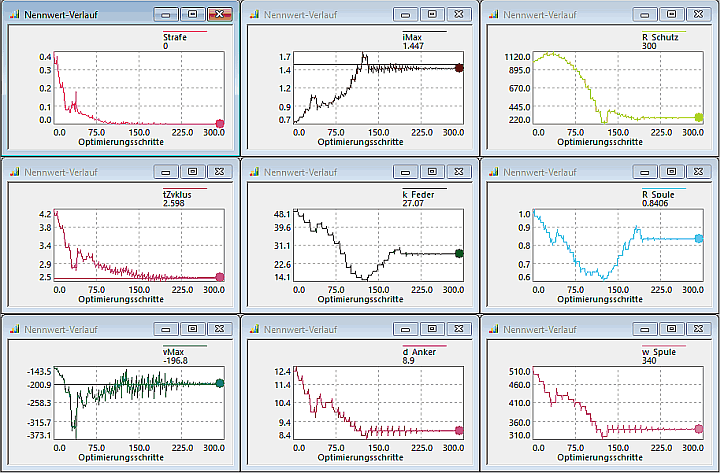This screenshot has height=473, width=720.
Task: Open the system menu icon of the tZyklus window
Action: [x=14, y=171]
